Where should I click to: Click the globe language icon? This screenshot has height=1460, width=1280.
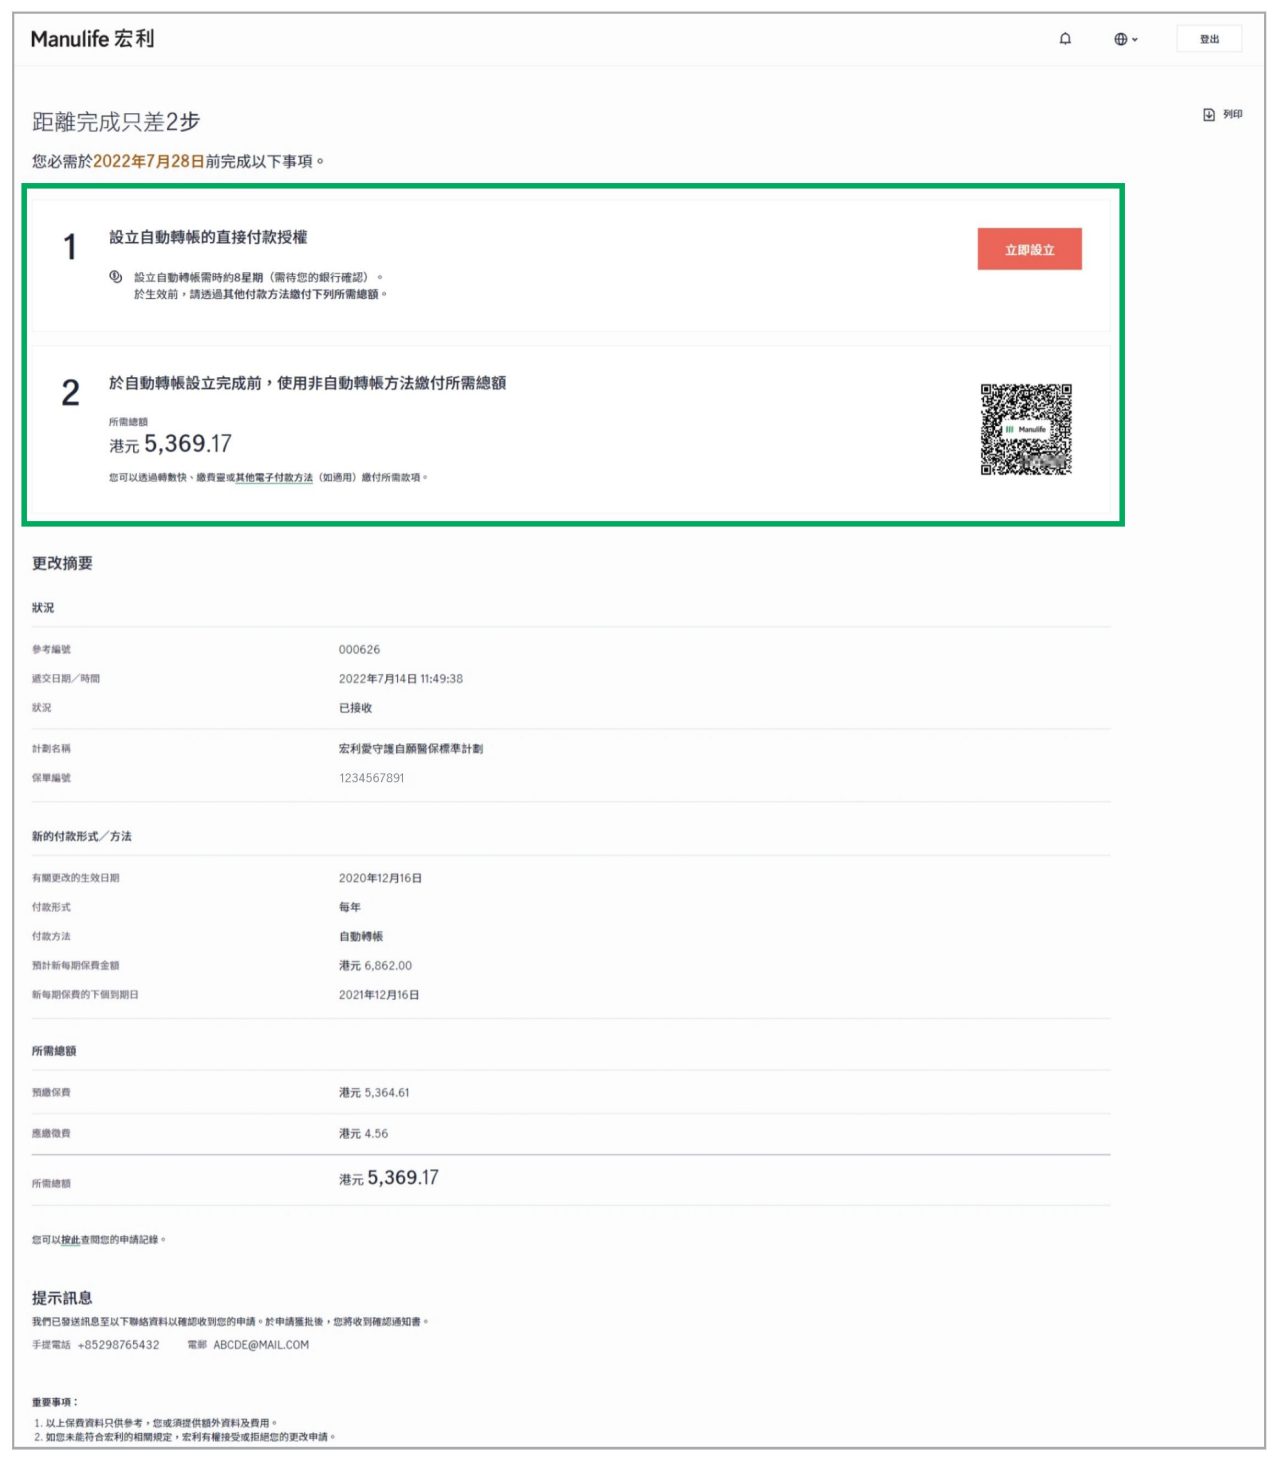click(x=1121, y=39)
